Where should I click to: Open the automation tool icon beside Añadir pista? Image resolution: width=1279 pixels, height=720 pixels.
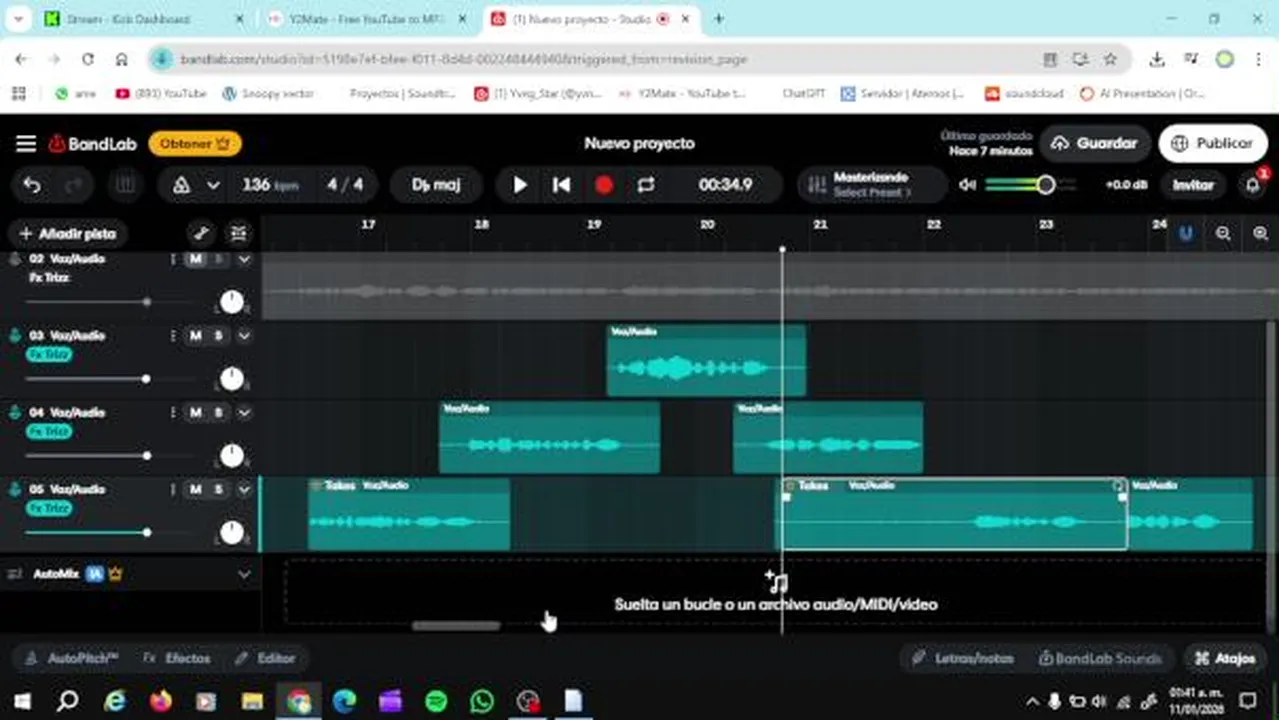201,234
